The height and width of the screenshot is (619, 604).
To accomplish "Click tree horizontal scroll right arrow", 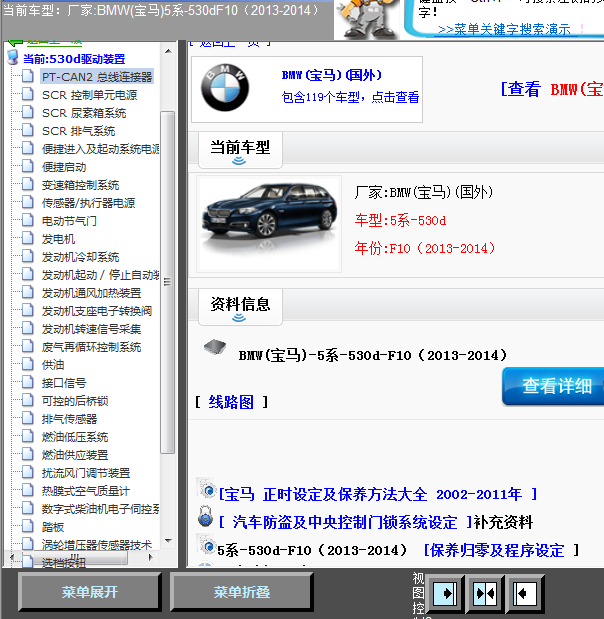I will [150, 557].
